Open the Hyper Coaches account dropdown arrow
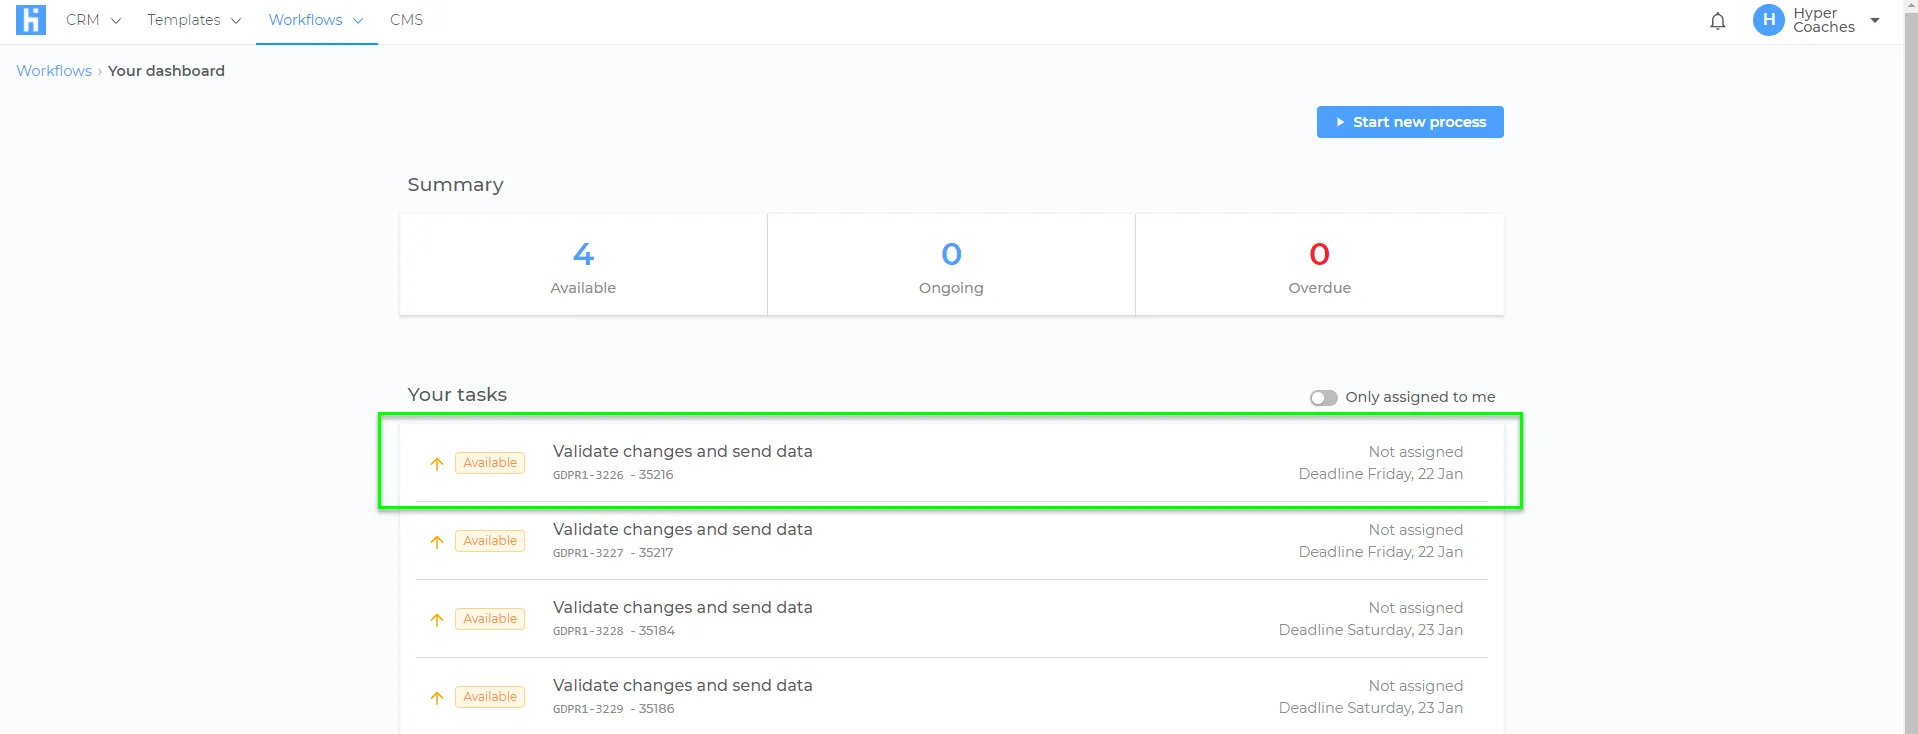Screen dimensions: 1918x734 pyautogui.click(x=1875, y=20)
